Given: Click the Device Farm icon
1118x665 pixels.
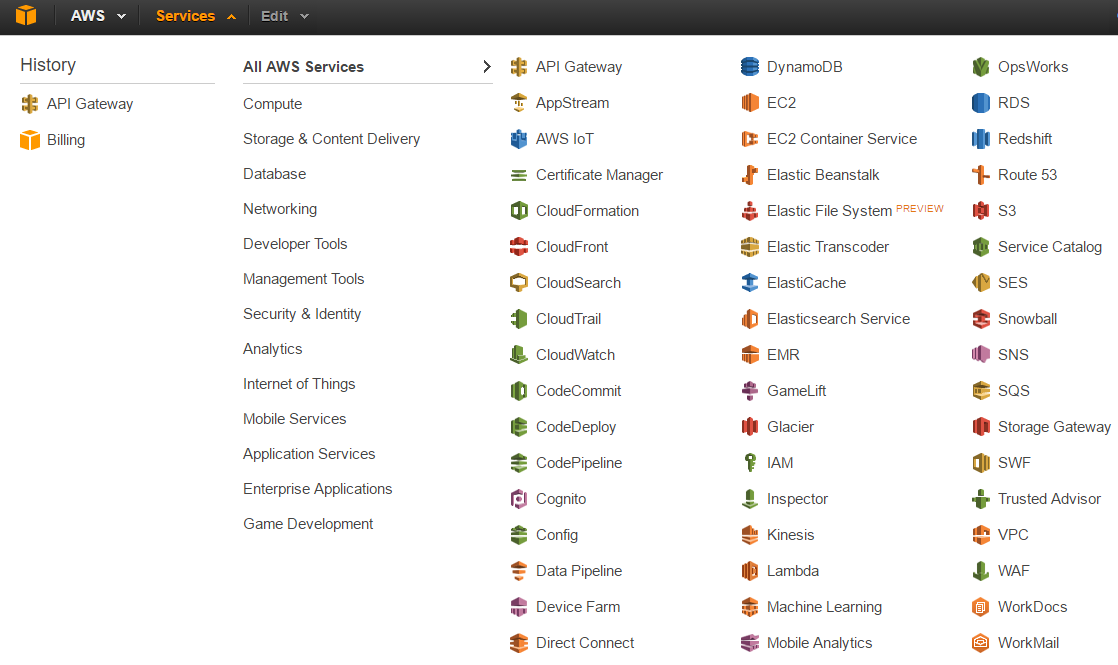Looking at the screenshot, I should coord(519,607).
